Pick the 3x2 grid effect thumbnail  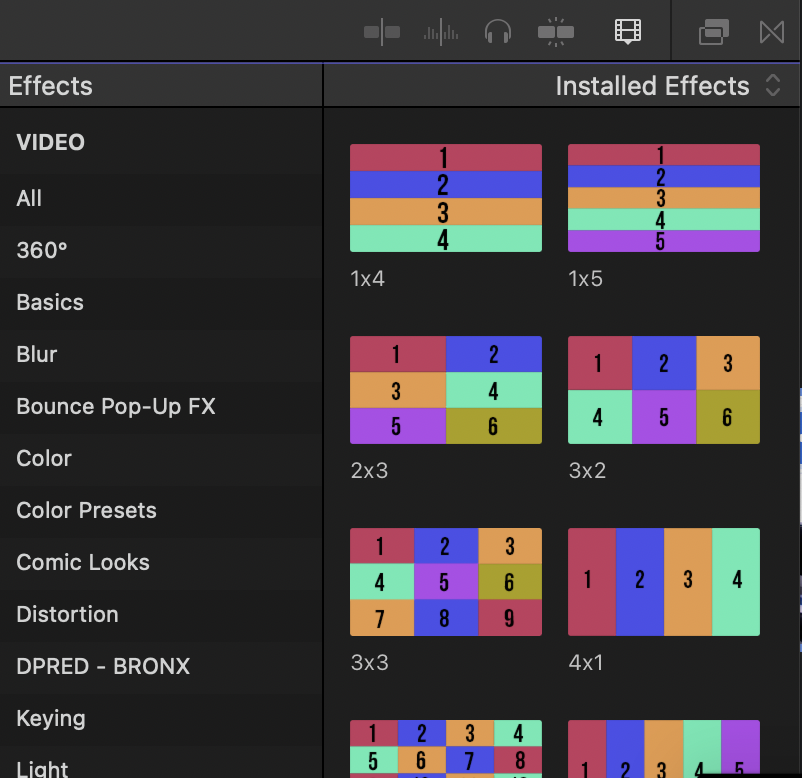coord(663,390)
